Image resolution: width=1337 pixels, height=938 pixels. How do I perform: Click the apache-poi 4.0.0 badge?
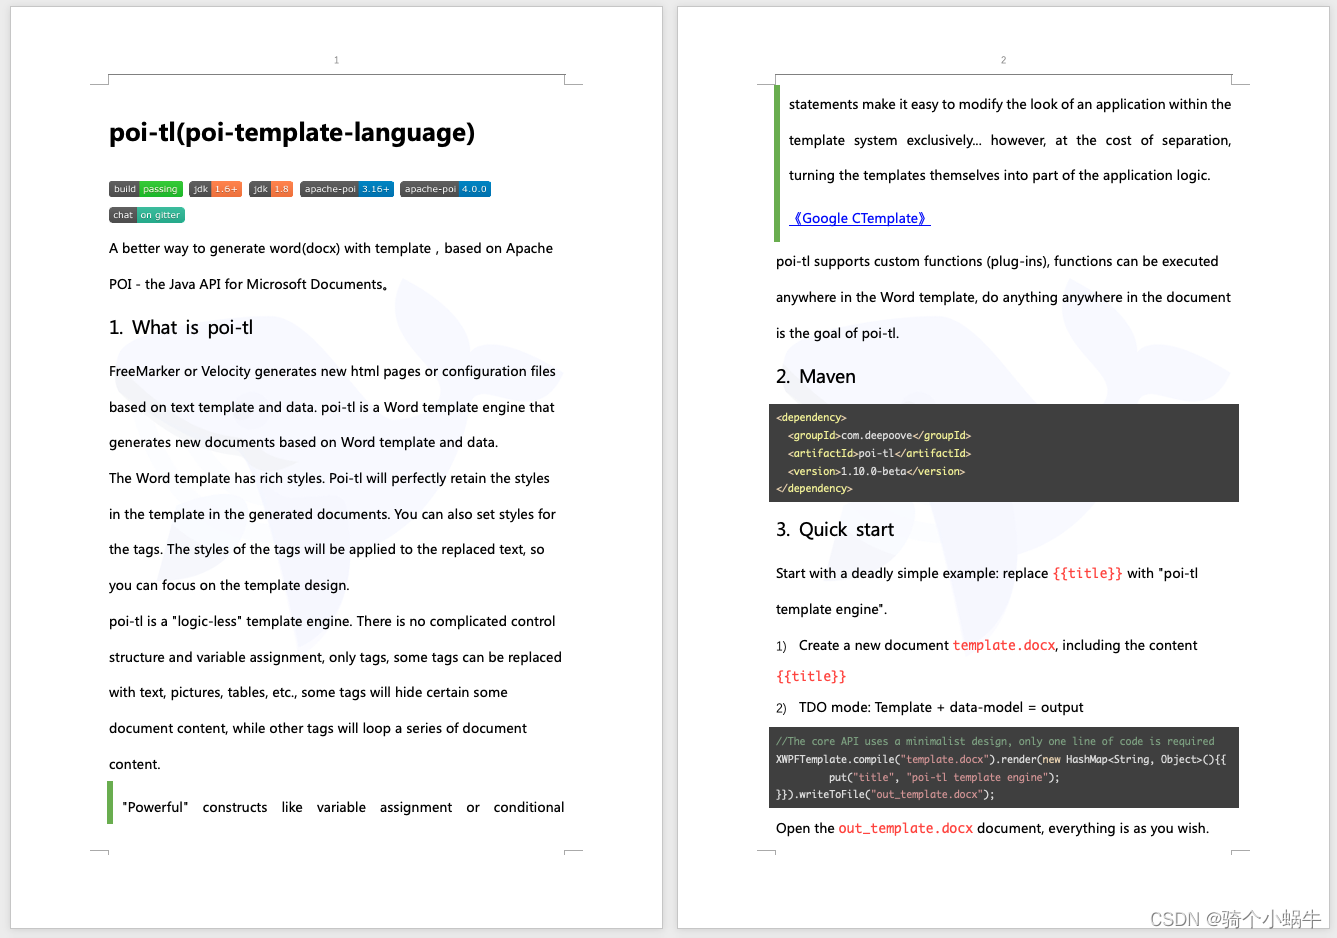point(445,189)
